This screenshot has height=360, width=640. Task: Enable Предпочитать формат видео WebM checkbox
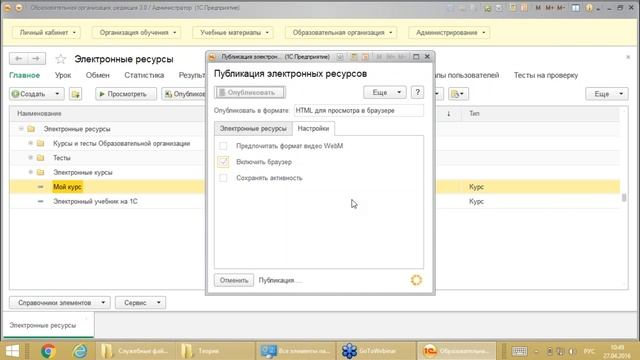pyautogui.click(x=223, y=146)
